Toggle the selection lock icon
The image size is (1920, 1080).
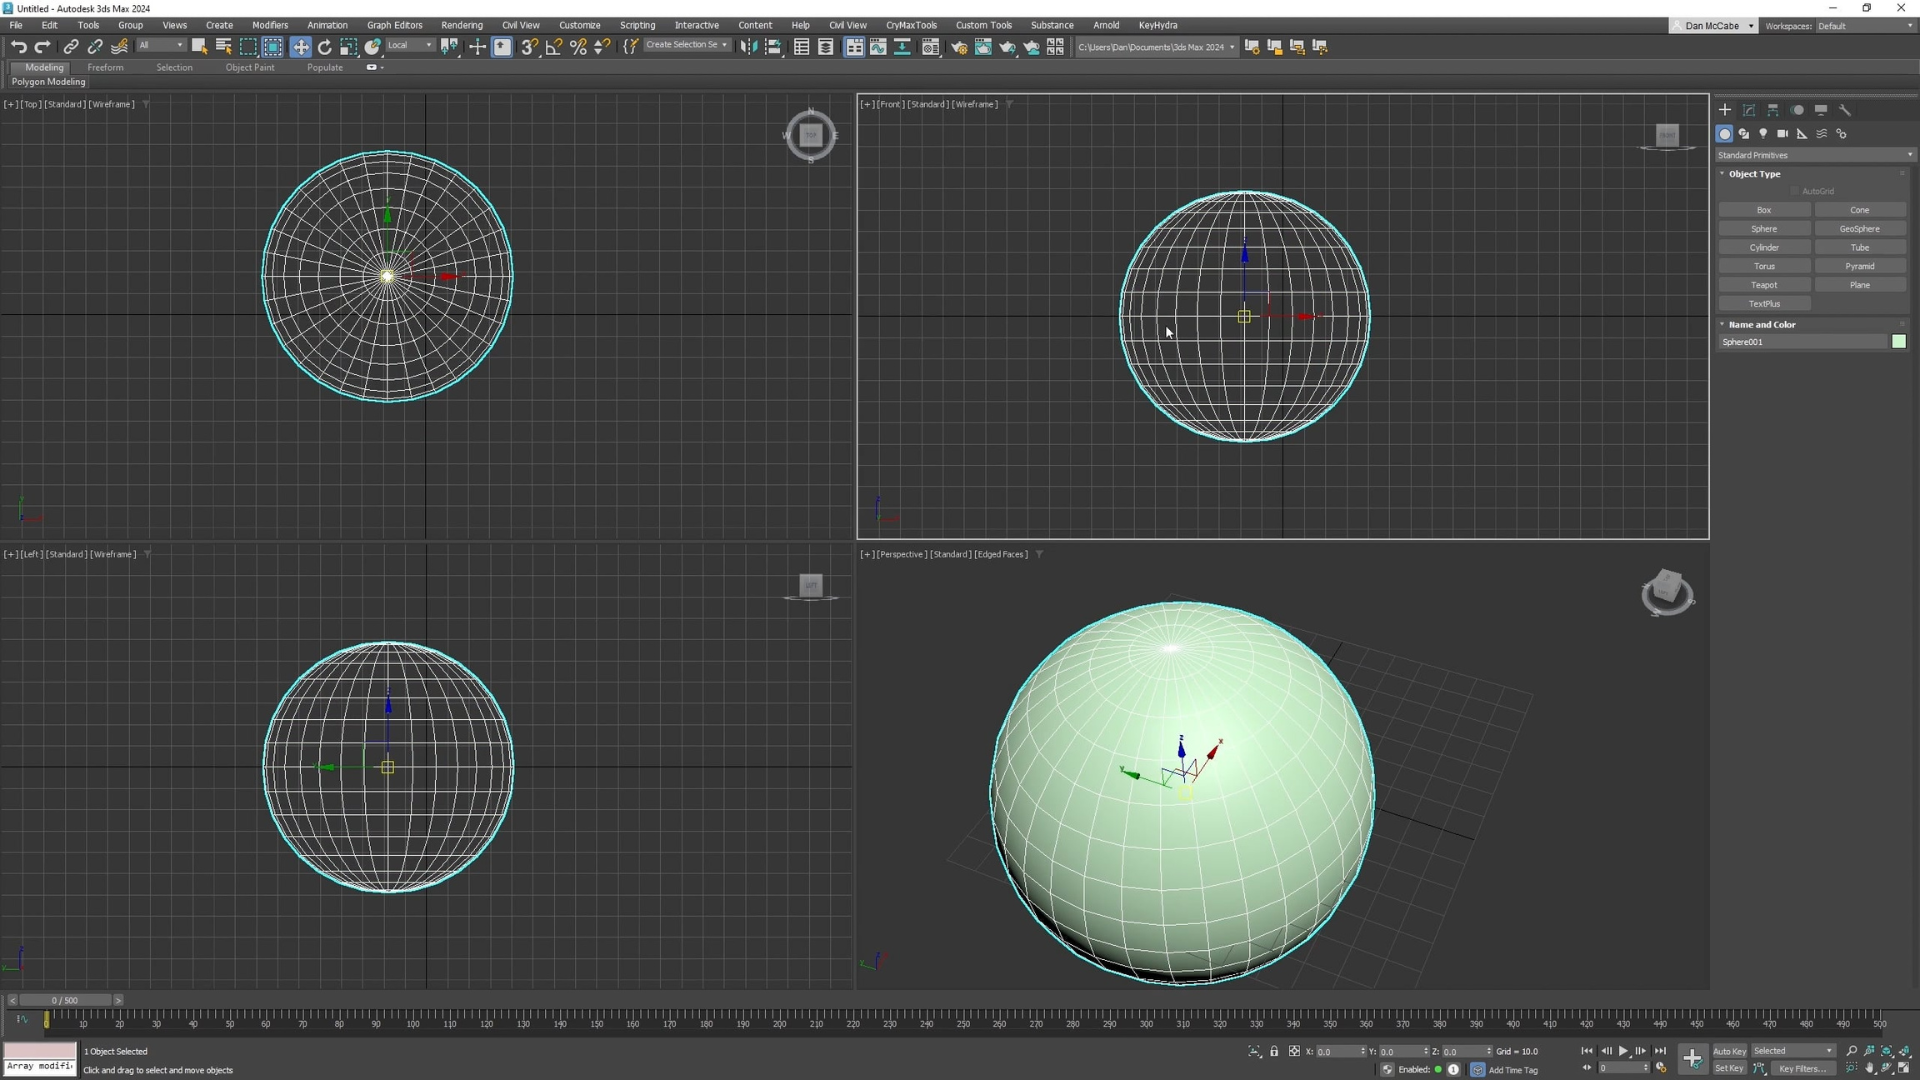pos(1274,1051)
